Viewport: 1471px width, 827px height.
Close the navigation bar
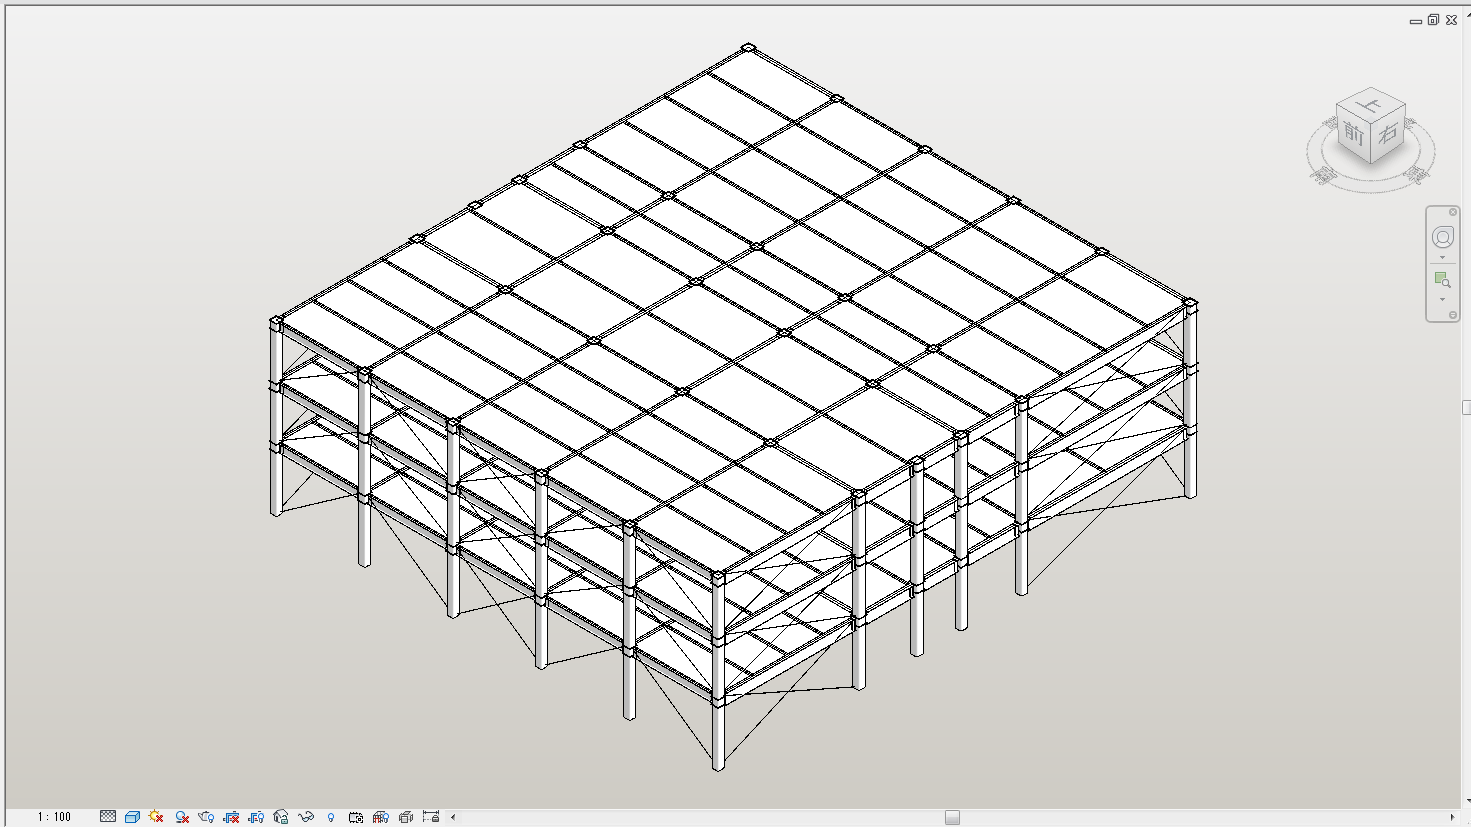tap(1453, 212)
